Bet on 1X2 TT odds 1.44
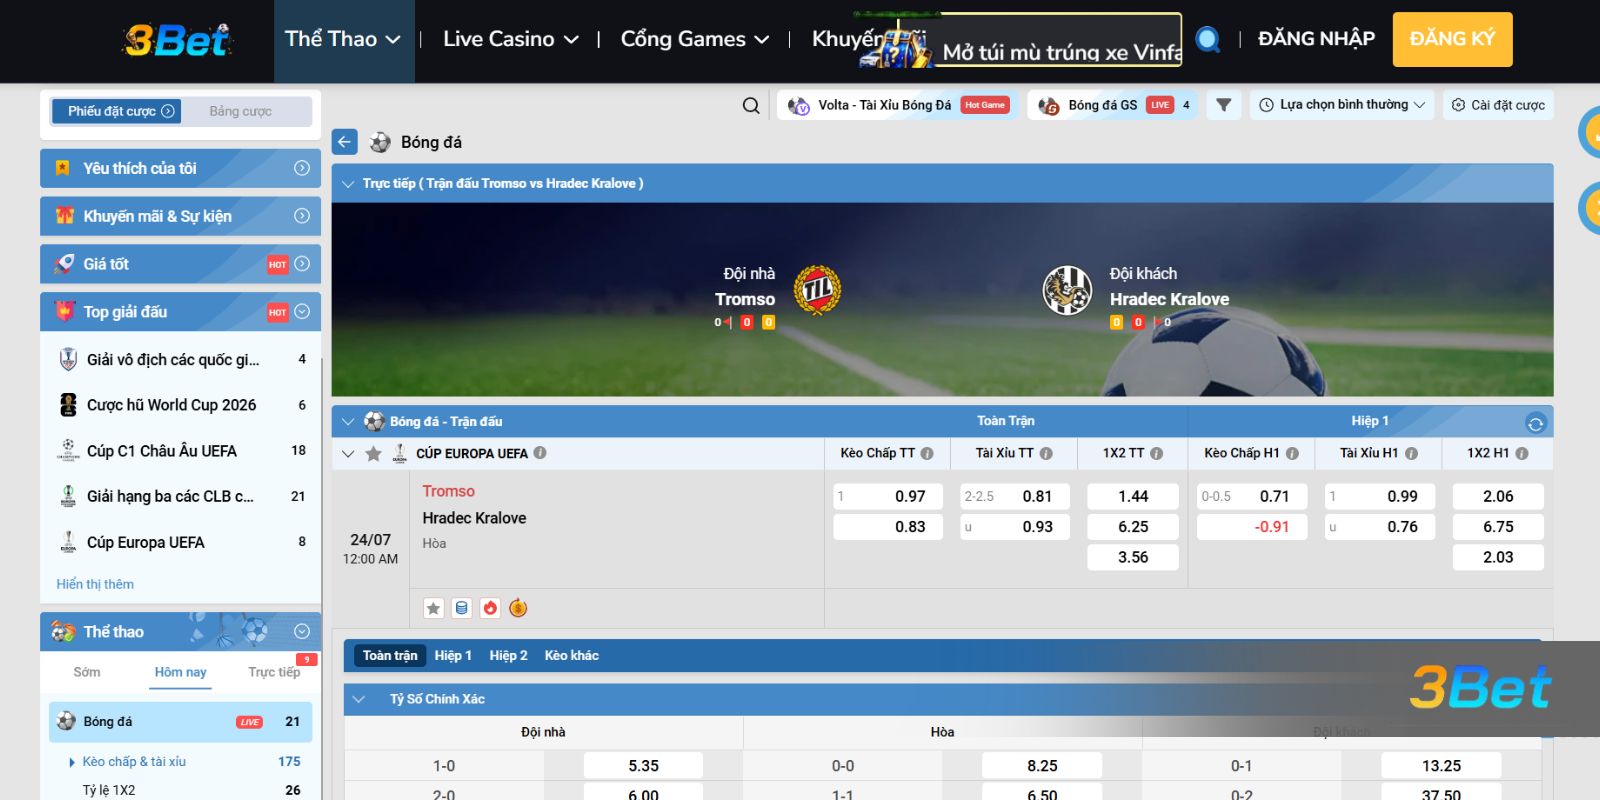This screenshot has width=1600, height=800. pyautogui.click(x=1133, y=496)
